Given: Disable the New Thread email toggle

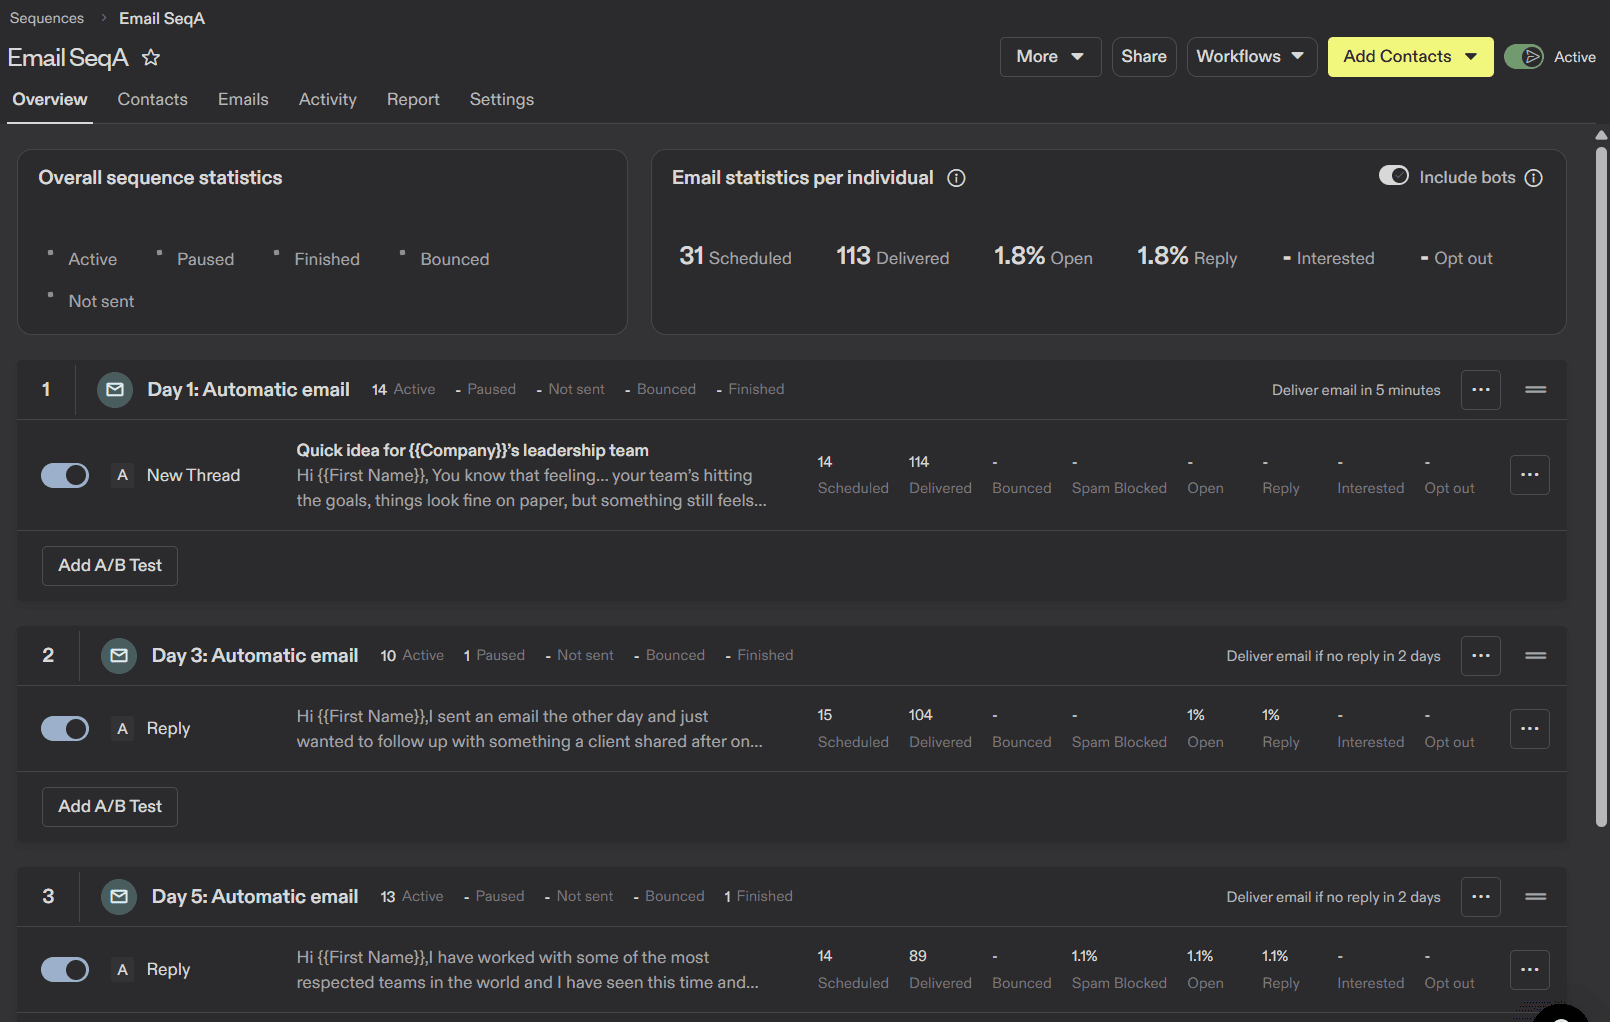Looking at the screenshot, I should pyautogui.click(x=65, y=476).
